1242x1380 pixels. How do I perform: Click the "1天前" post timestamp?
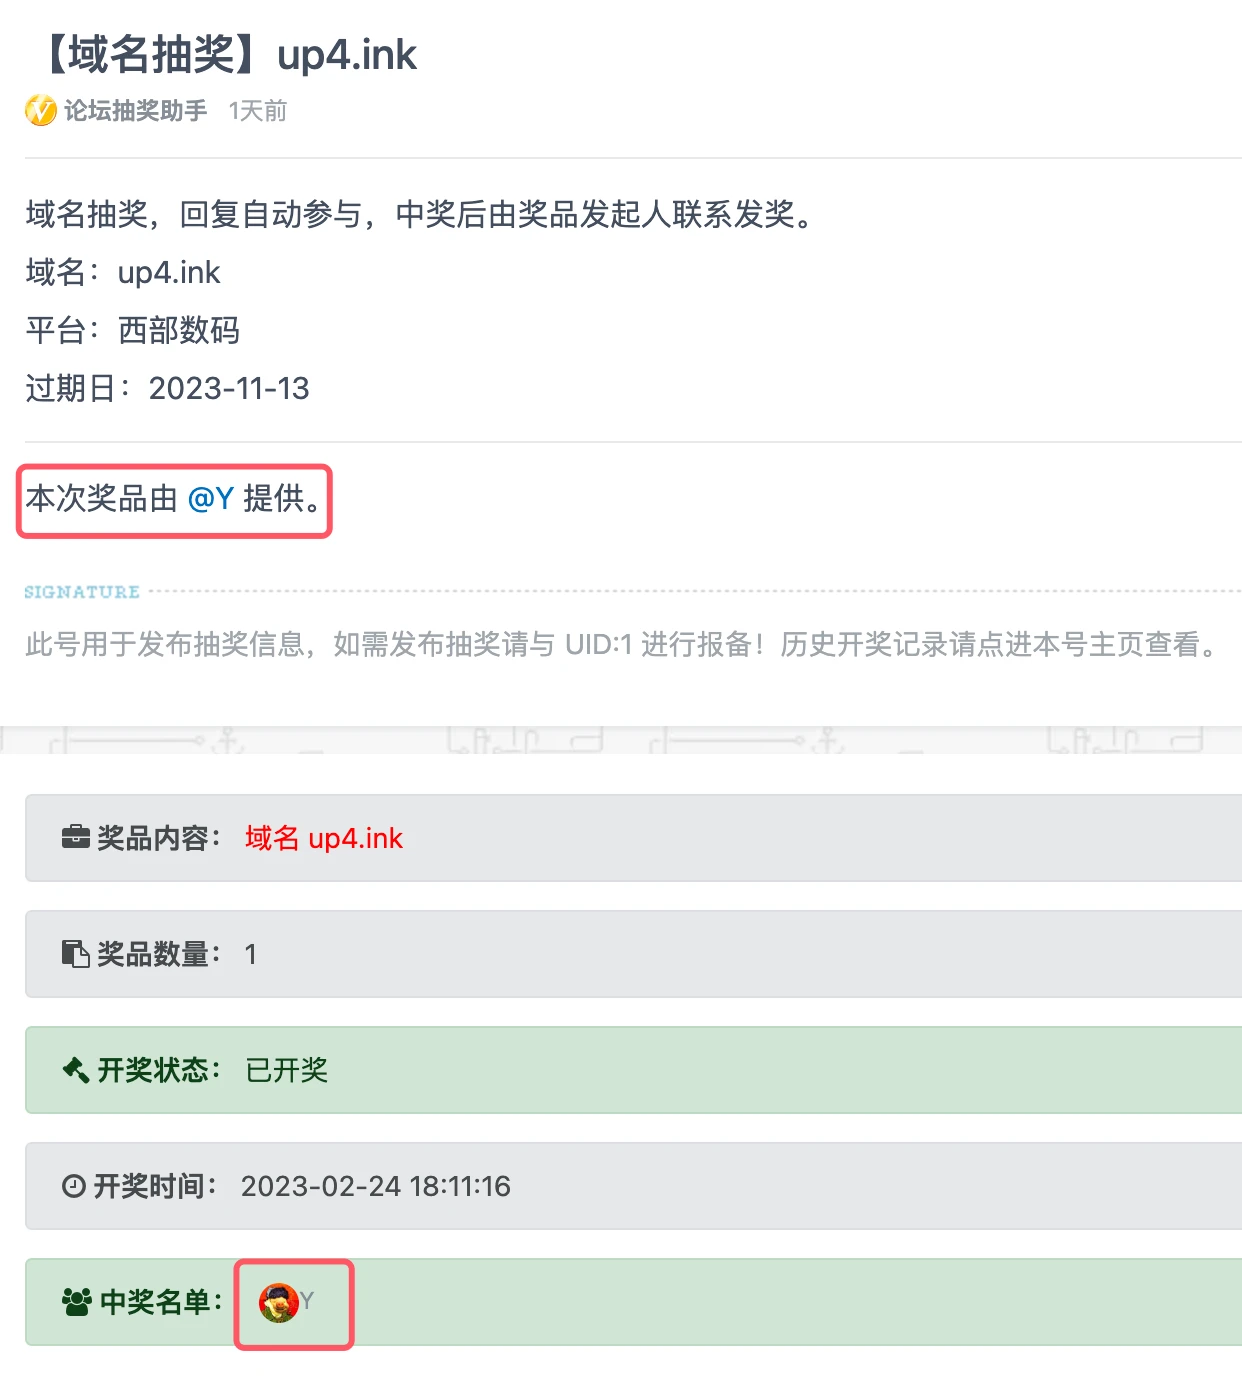pos(257,110)
